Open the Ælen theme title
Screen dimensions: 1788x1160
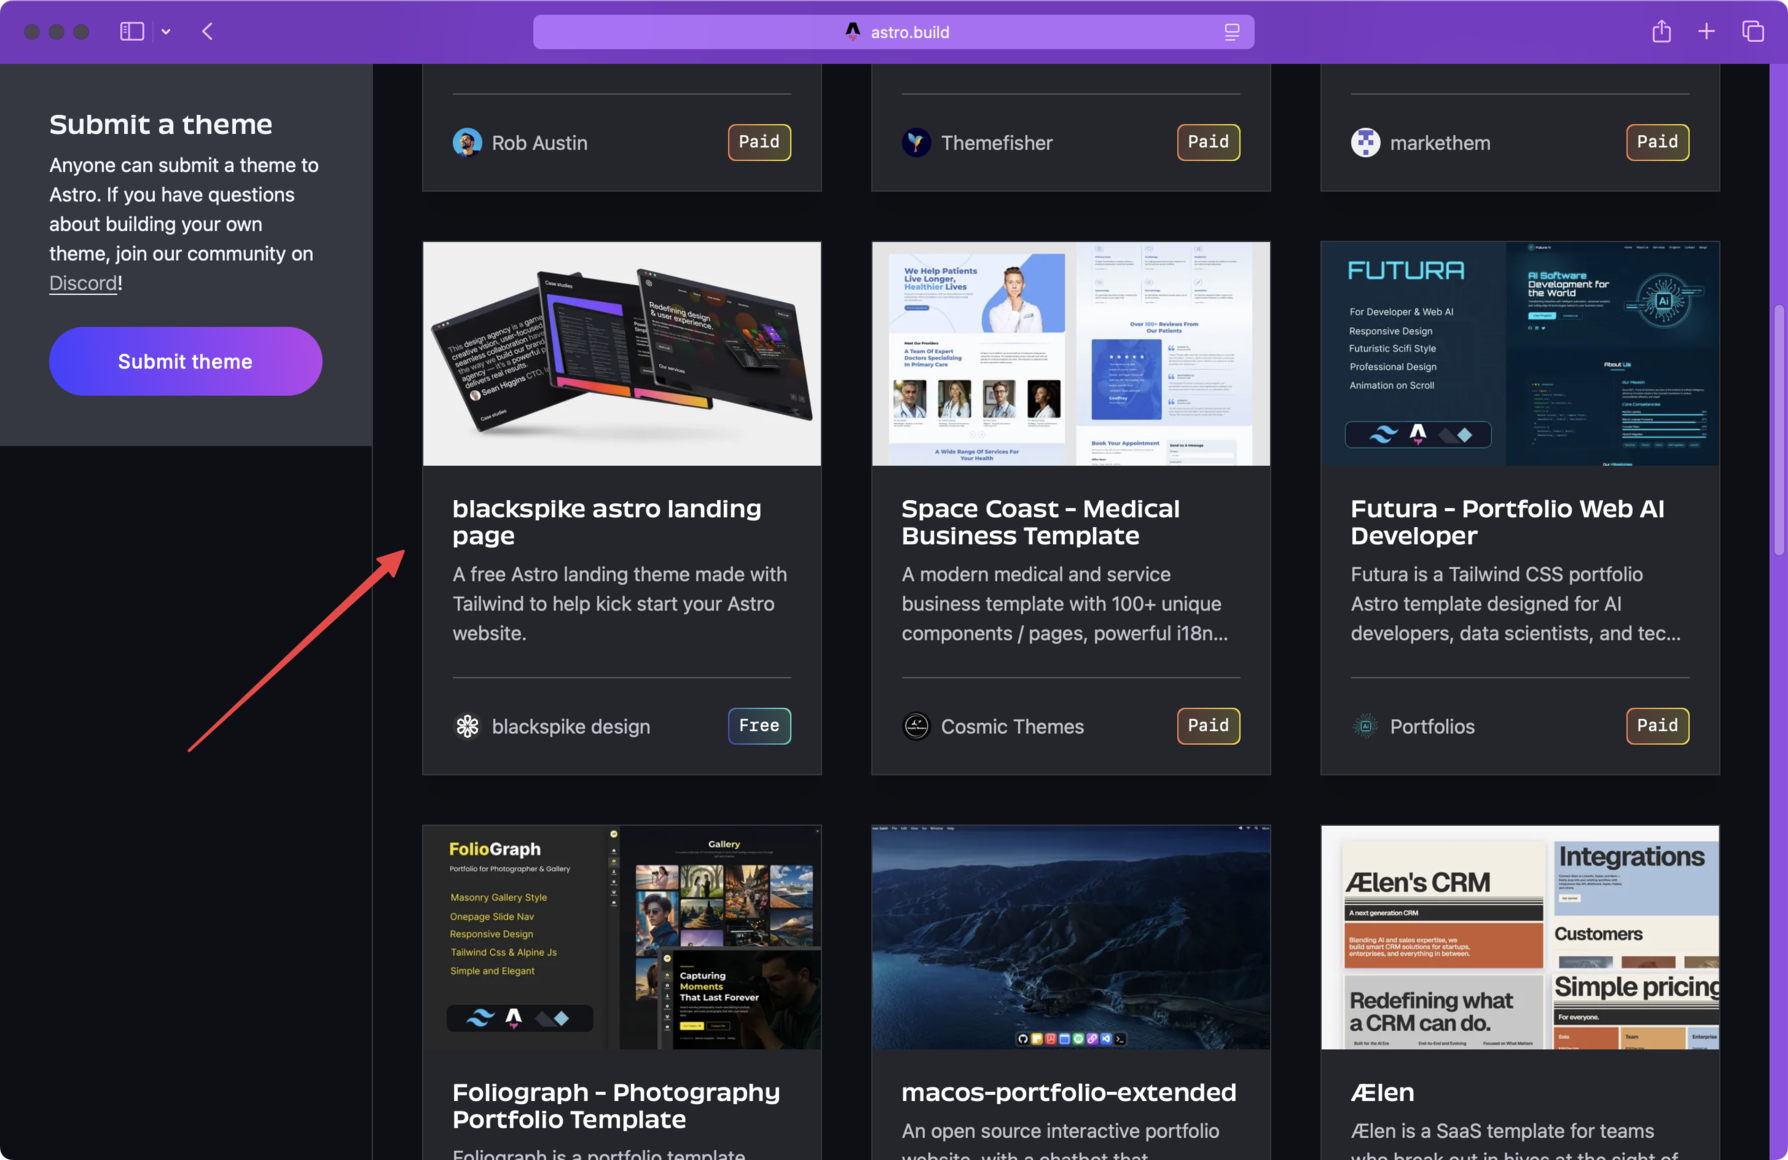[1382, 1092]
